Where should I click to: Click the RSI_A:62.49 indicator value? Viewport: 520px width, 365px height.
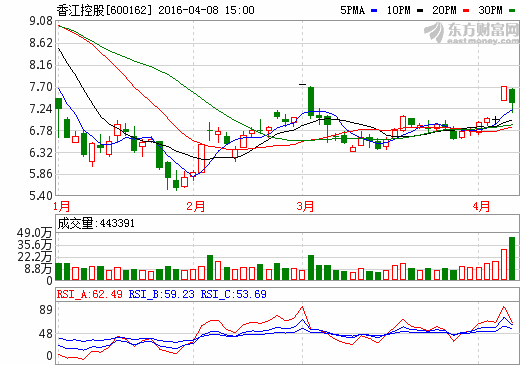[x=90, y=294]
